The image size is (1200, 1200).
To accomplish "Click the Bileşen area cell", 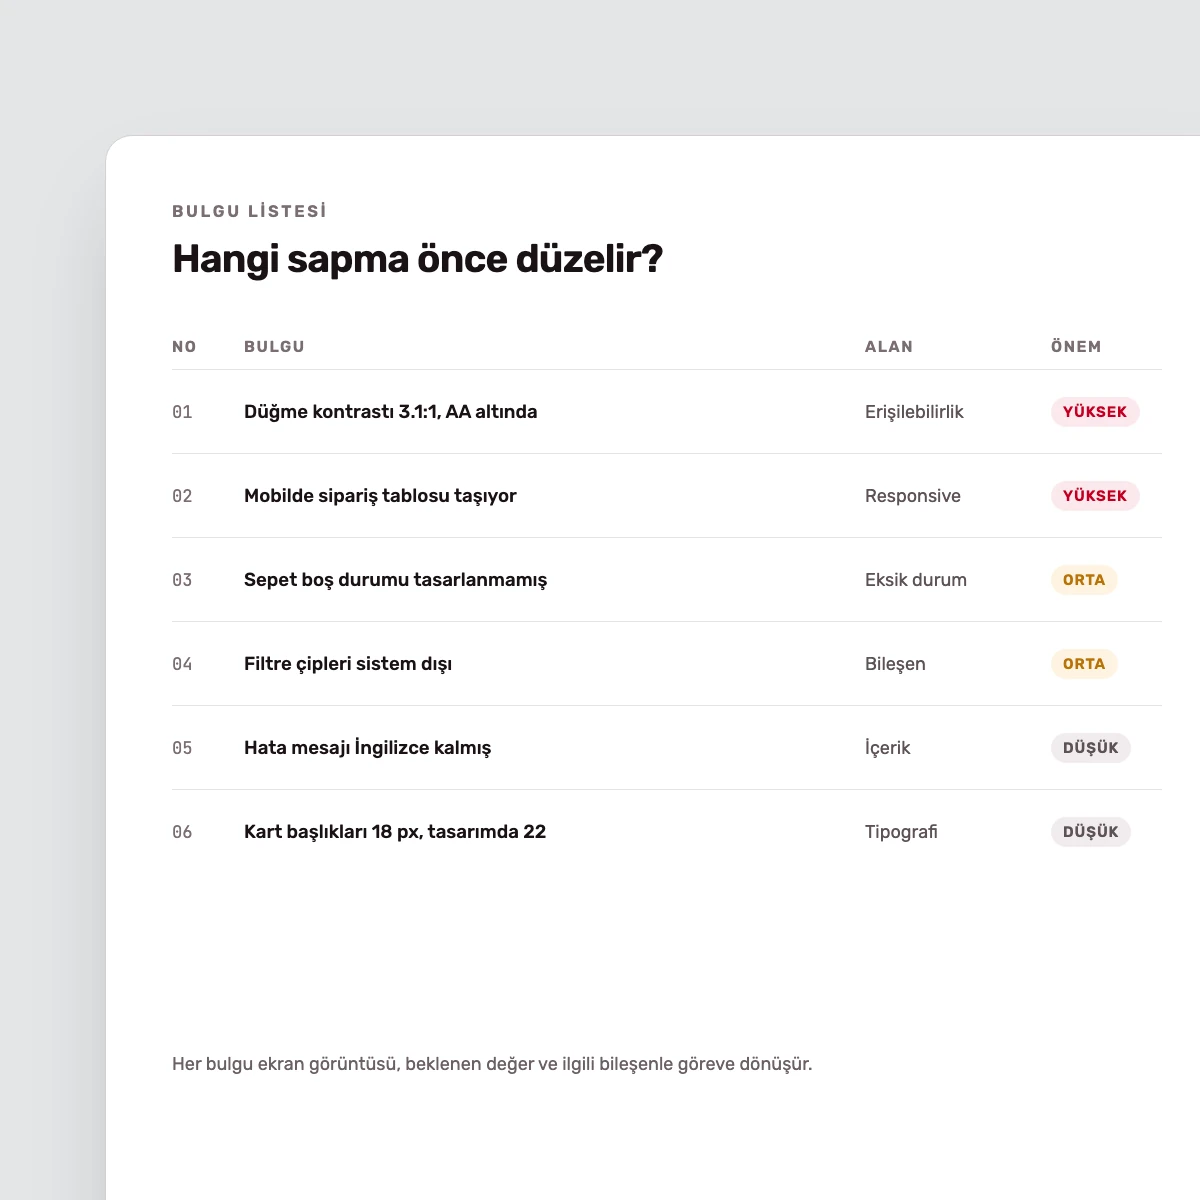I will pyautogui.click(x=895, y=664).
